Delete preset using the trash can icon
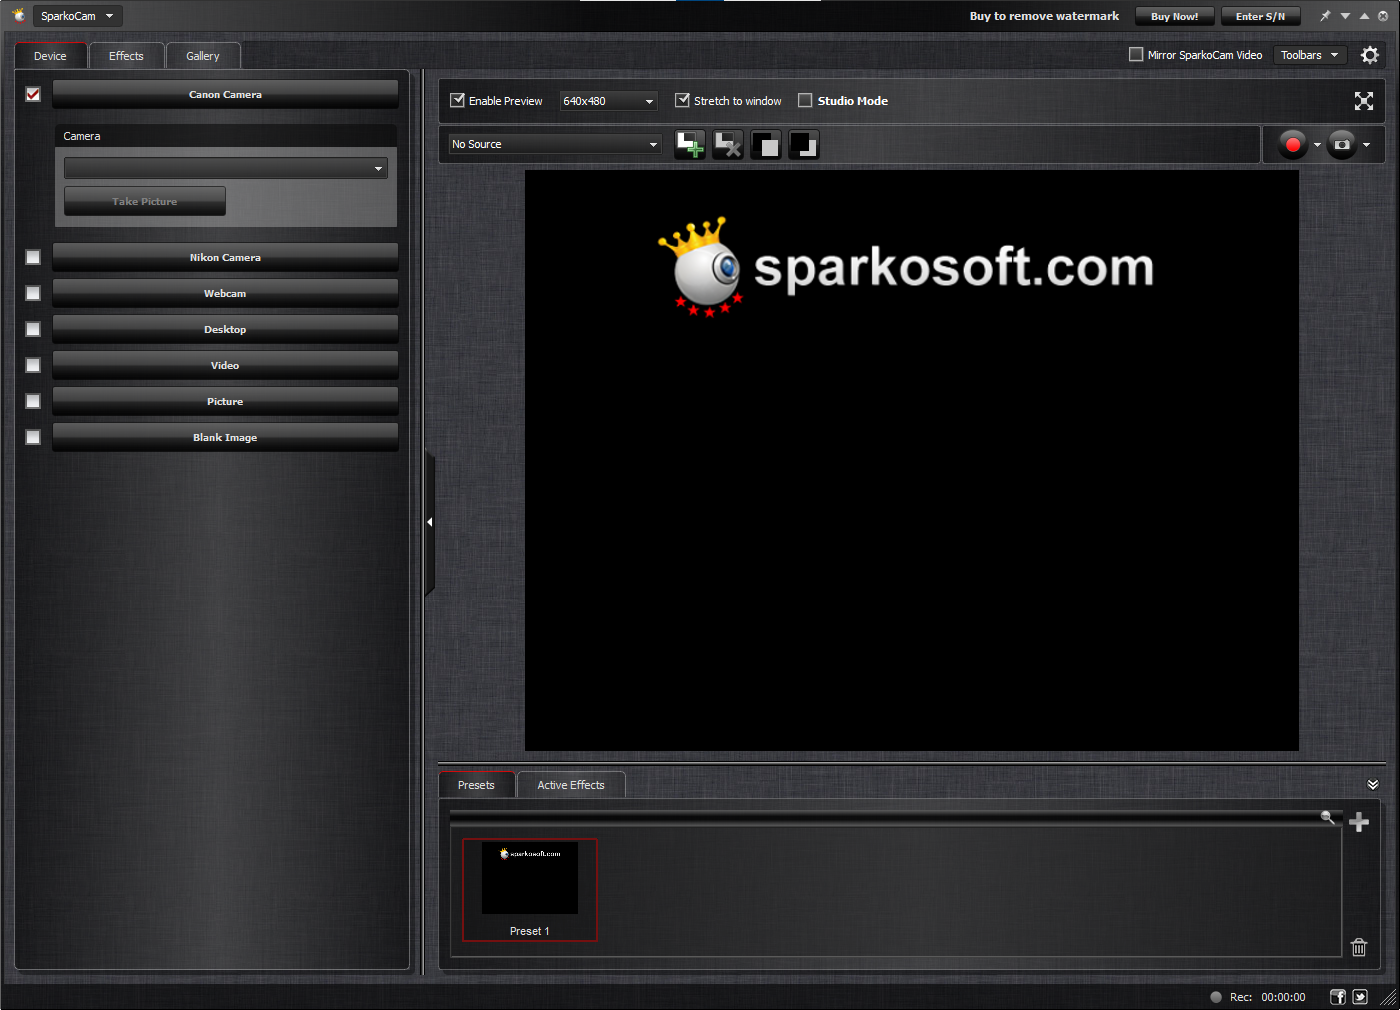The width and height of the screenshot is (1400, 1010). pyautogui.click(x=1358, y=947)
